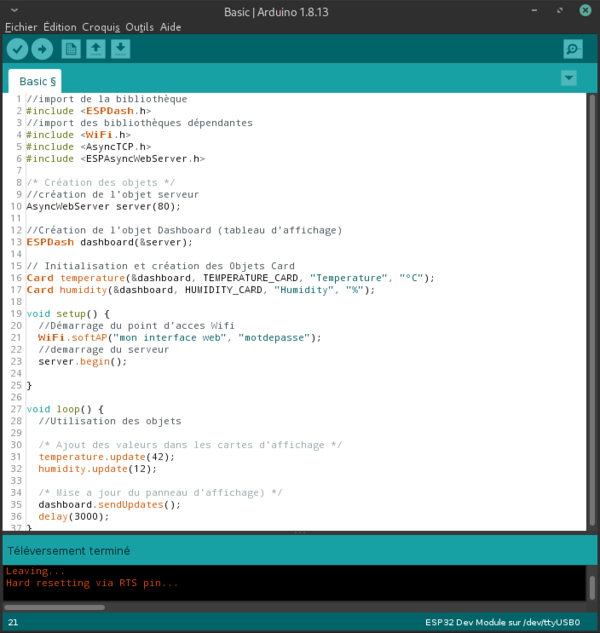Image resolution: width=600 pixels, height=633 pixels.
Task: Click 'ESPDash dashboard(&server);' line
Action: pyautogui.click(x=109, y=242)
